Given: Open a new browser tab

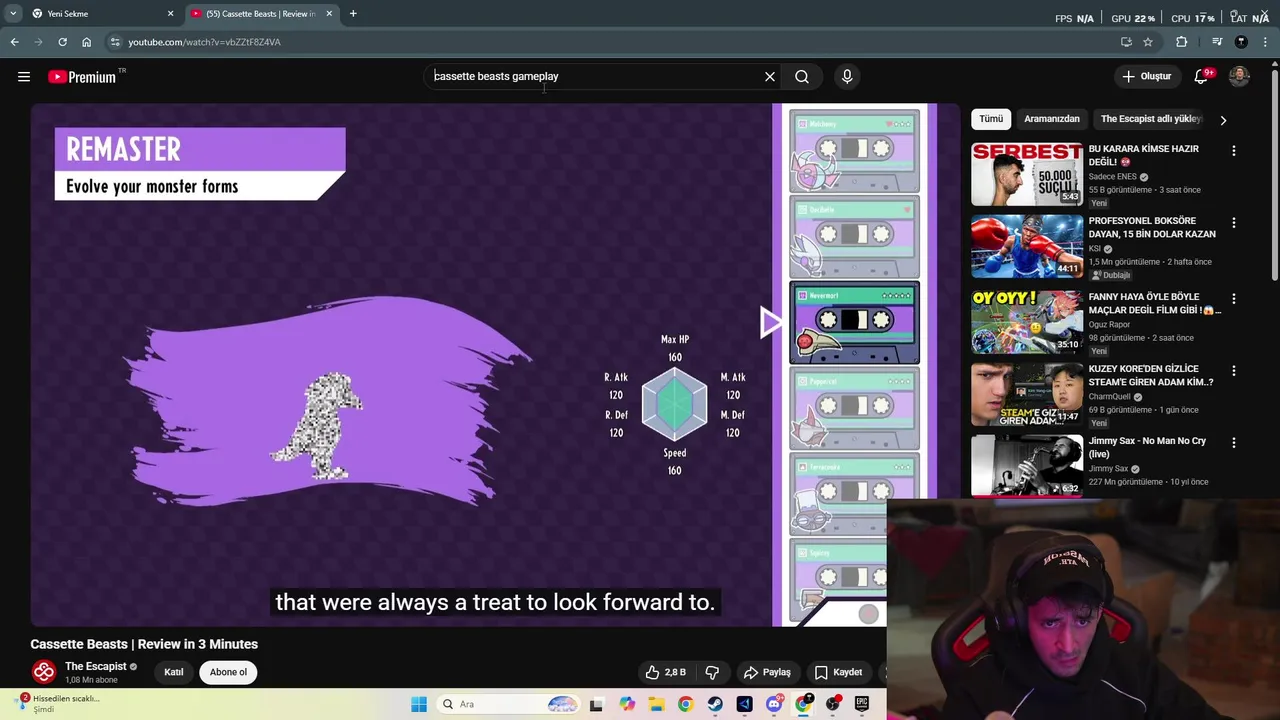Looking at the screenshot, I should (353, 13).
